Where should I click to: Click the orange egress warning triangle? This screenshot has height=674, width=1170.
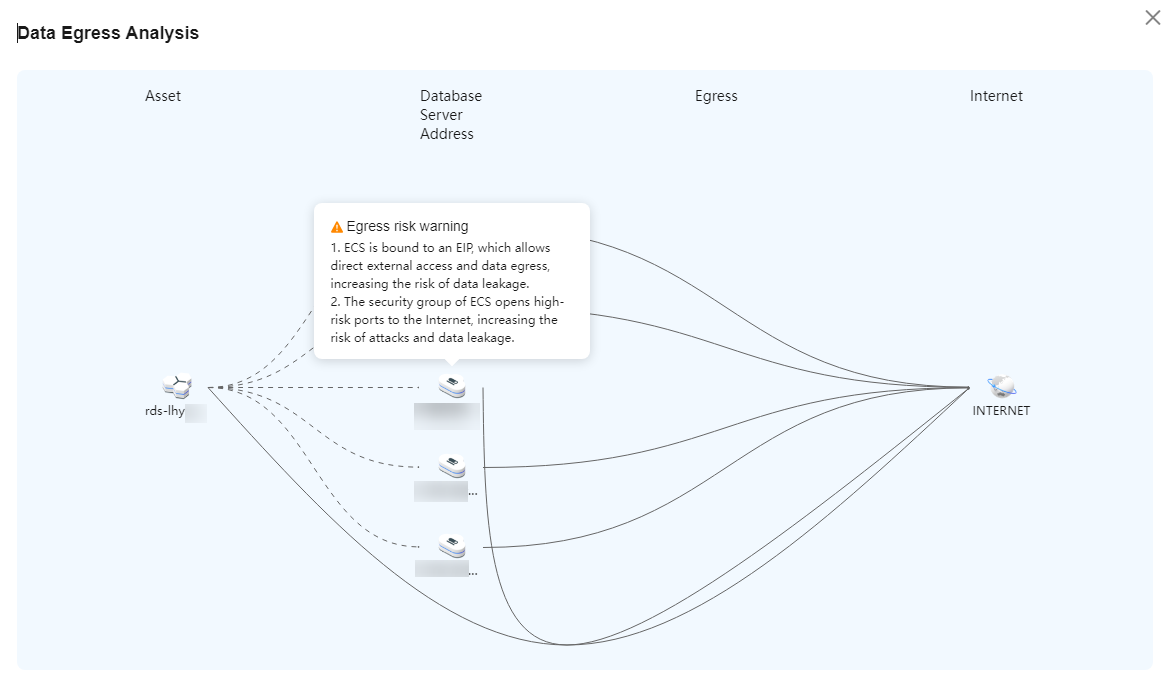(337, 227)
